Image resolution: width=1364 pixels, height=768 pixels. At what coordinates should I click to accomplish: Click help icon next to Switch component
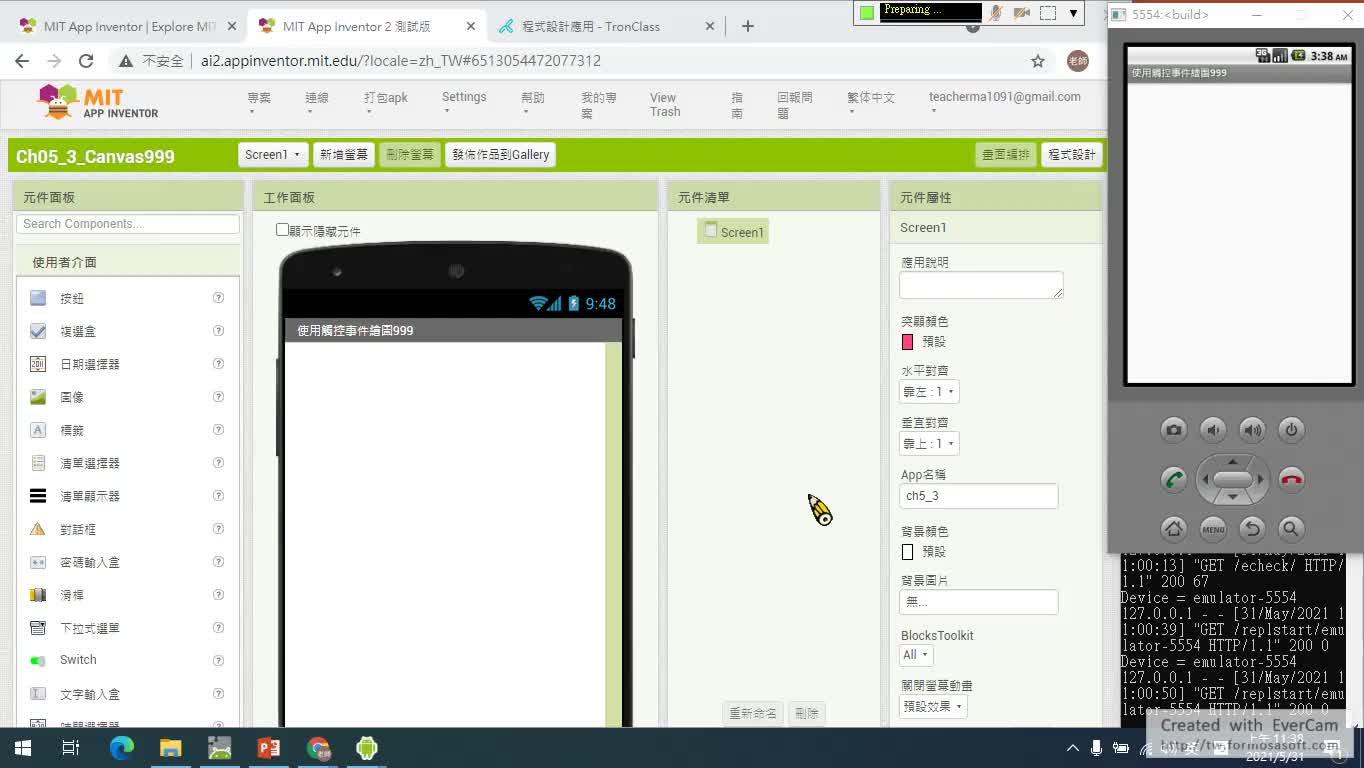[x=218, y=660]
